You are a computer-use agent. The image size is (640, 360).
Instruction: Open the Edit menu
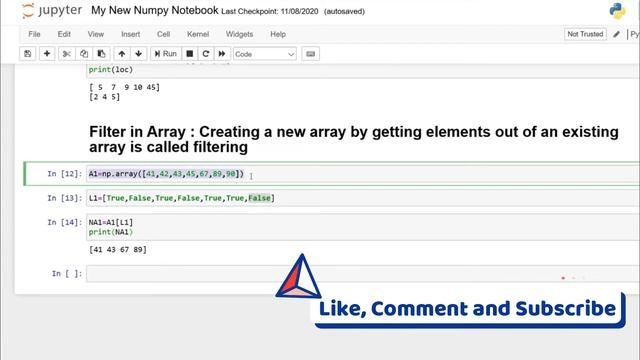[x=64, y=34]
